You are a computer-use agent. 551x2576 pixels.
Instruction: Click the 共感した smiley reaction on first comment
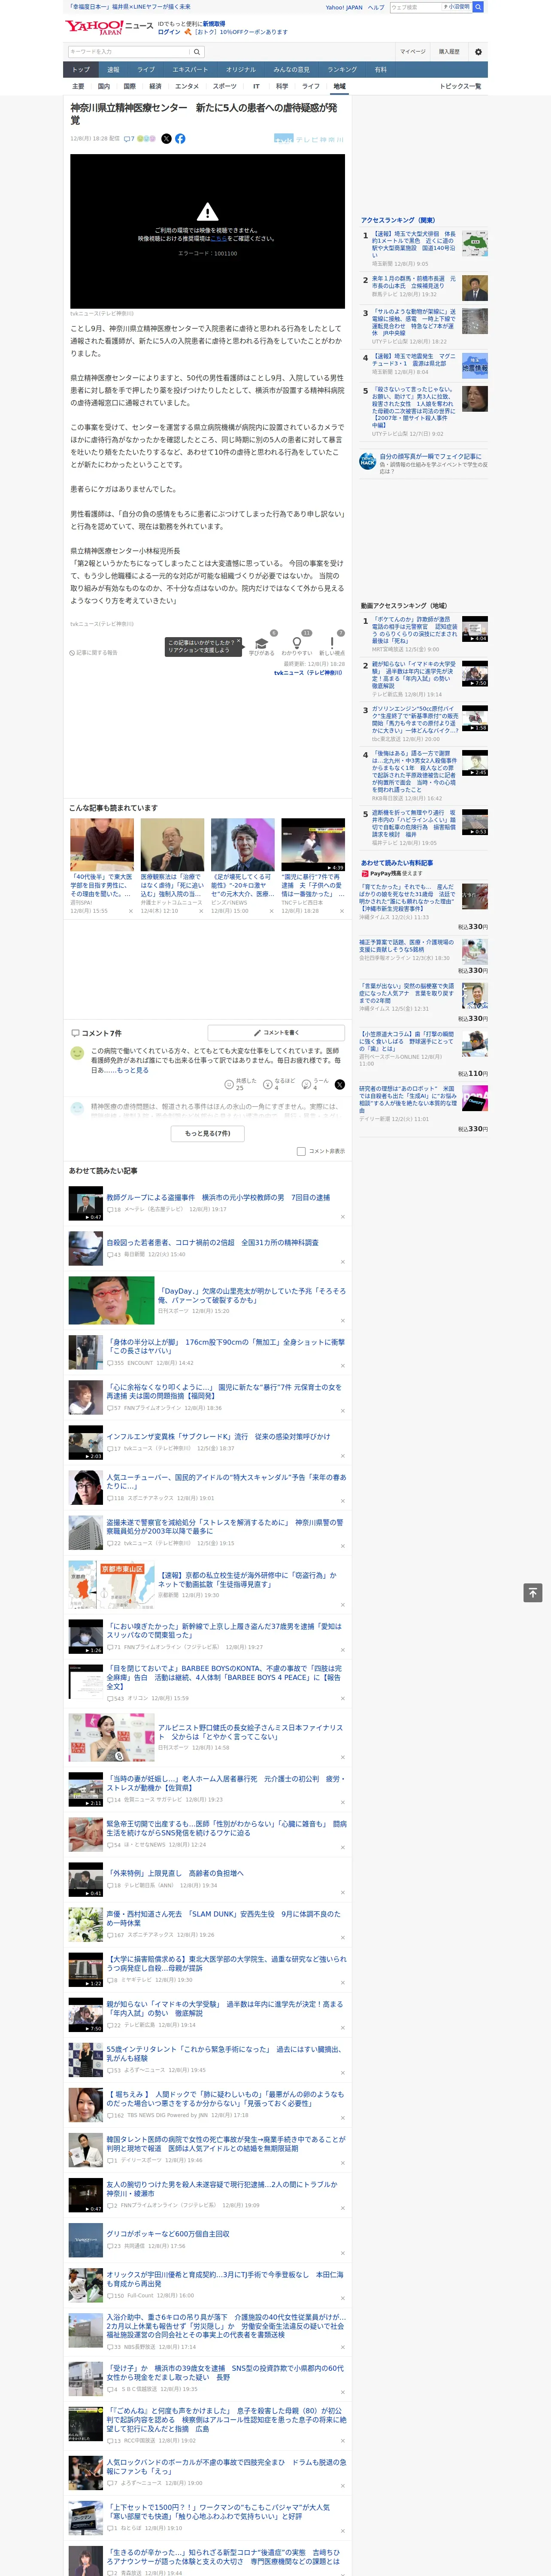pyautogui.click(x=229, y=1084)
